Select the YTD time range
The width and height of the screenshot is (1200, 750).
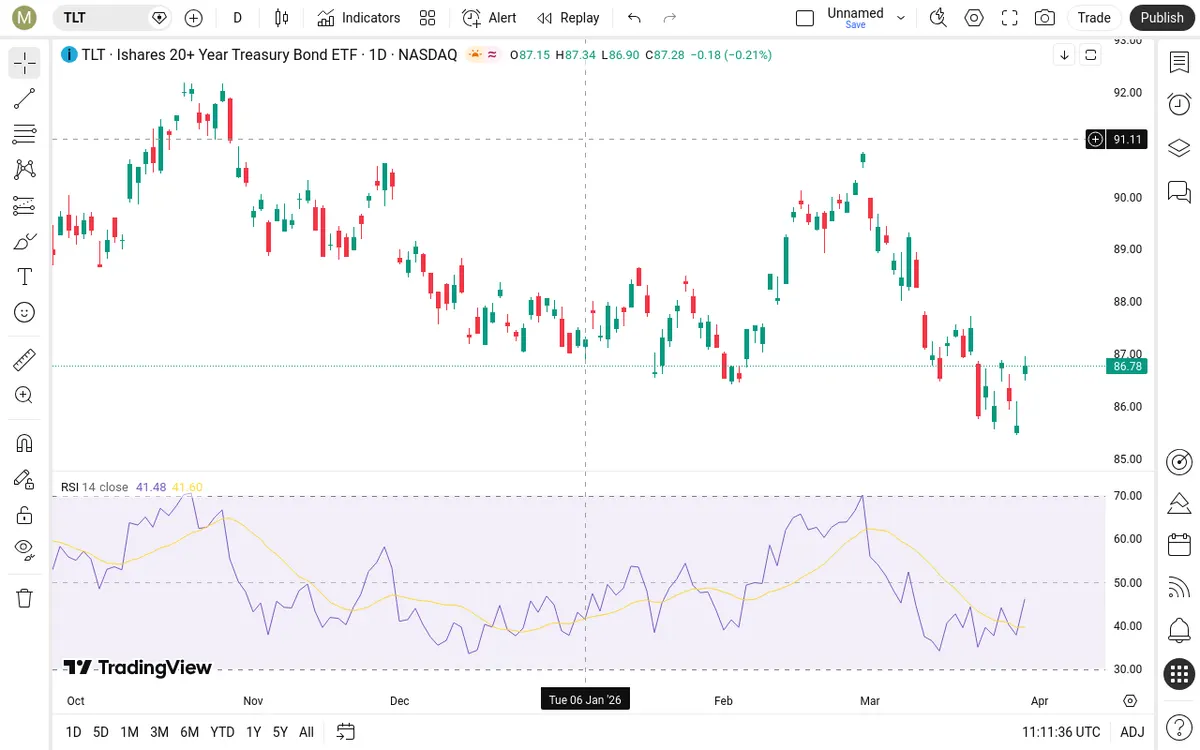[x=222, y=732]
